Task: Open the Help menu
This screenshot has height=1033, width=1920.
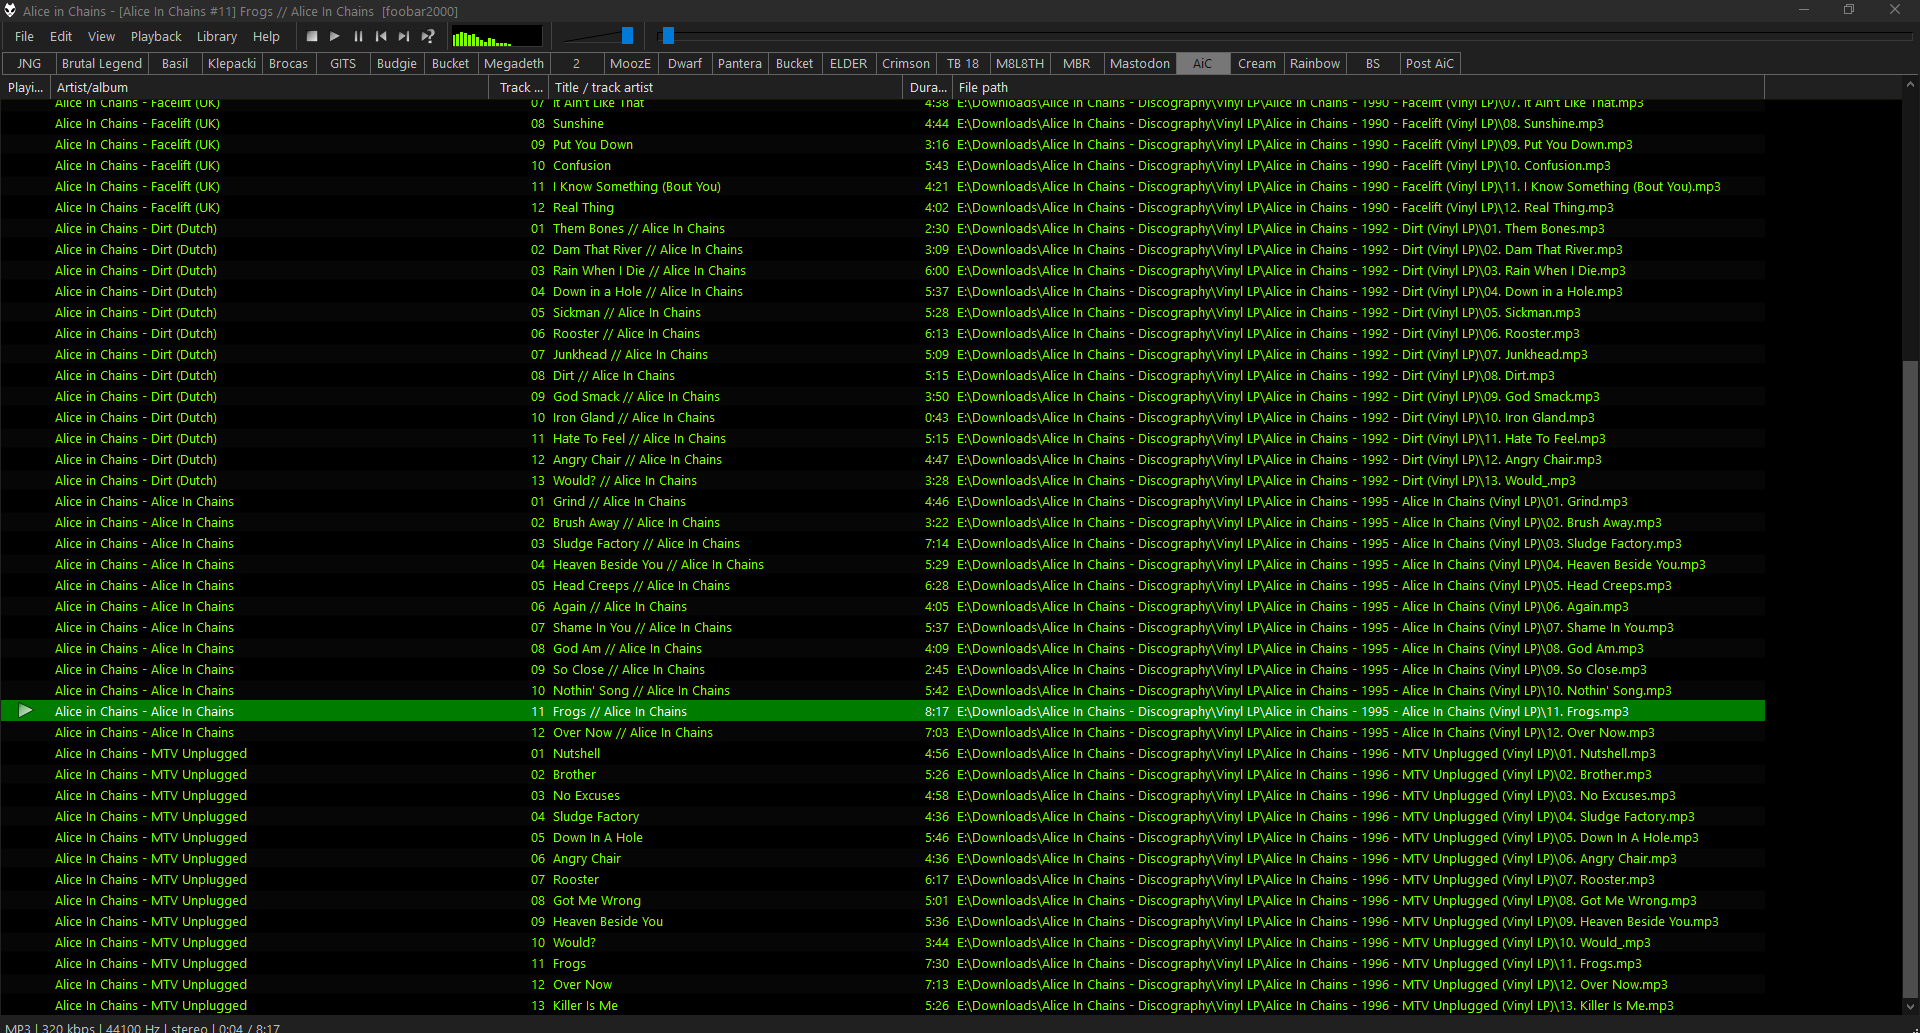Action: 266,37
